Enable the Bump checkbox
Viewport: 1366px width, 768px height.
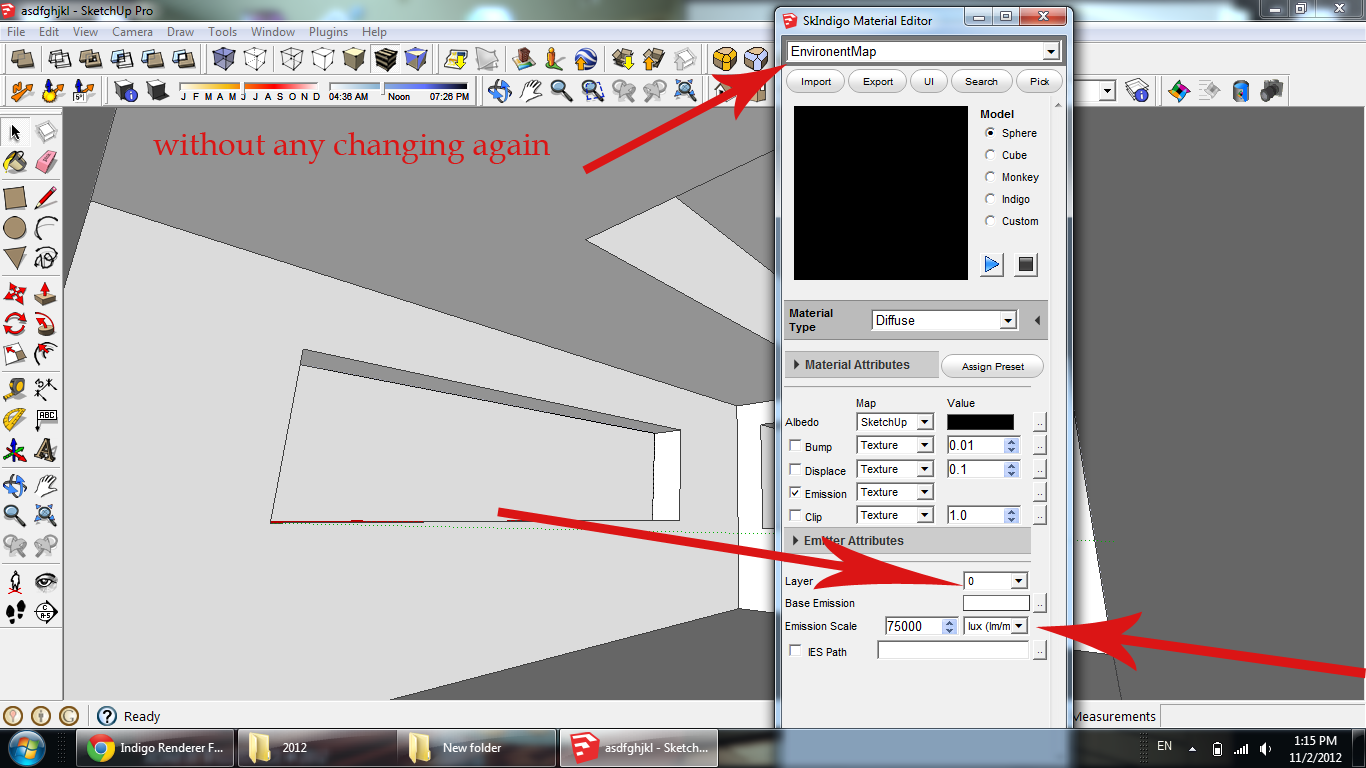[x=795, y=446]
